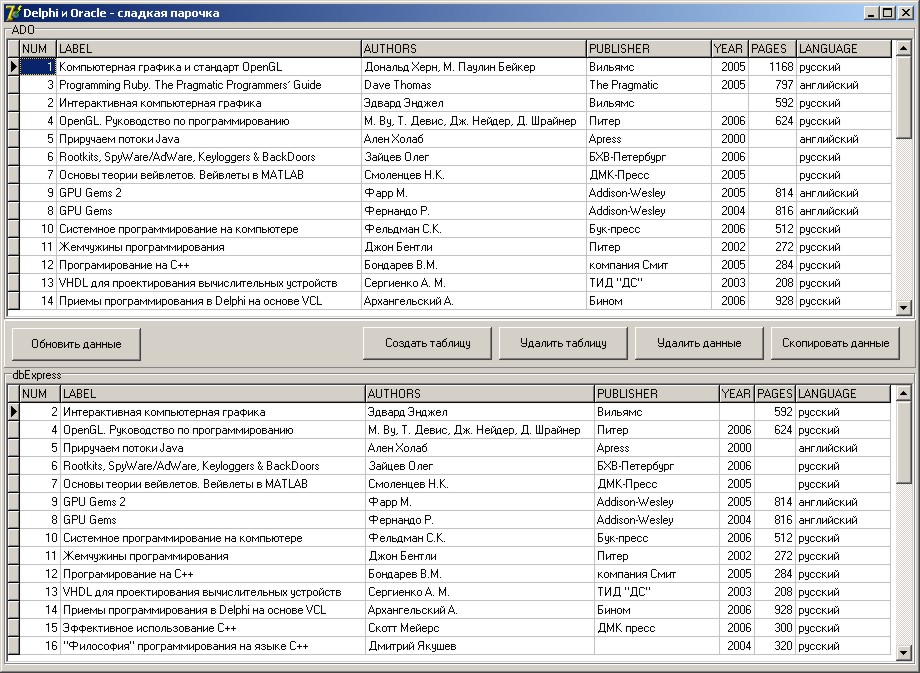Click "Удалить данные" button
The height and width of the screenshot is (673, 920).
point(699,343)
